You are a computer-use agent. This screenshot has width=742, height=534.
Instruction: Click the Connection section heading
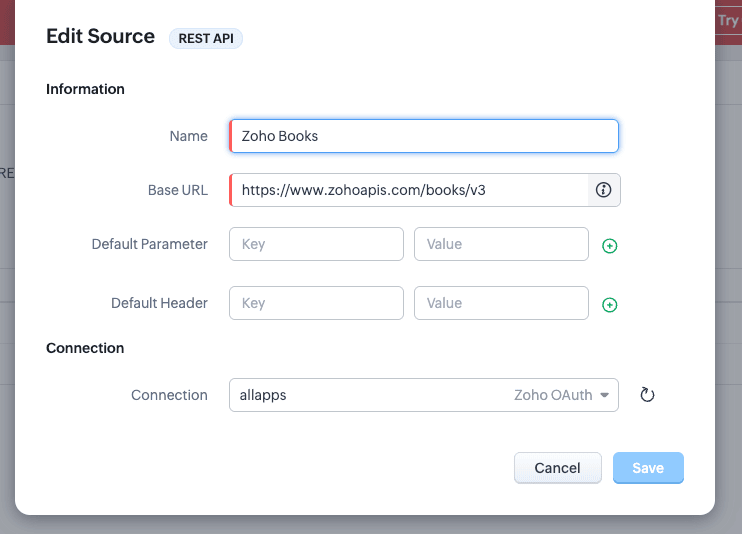point(85,348)
